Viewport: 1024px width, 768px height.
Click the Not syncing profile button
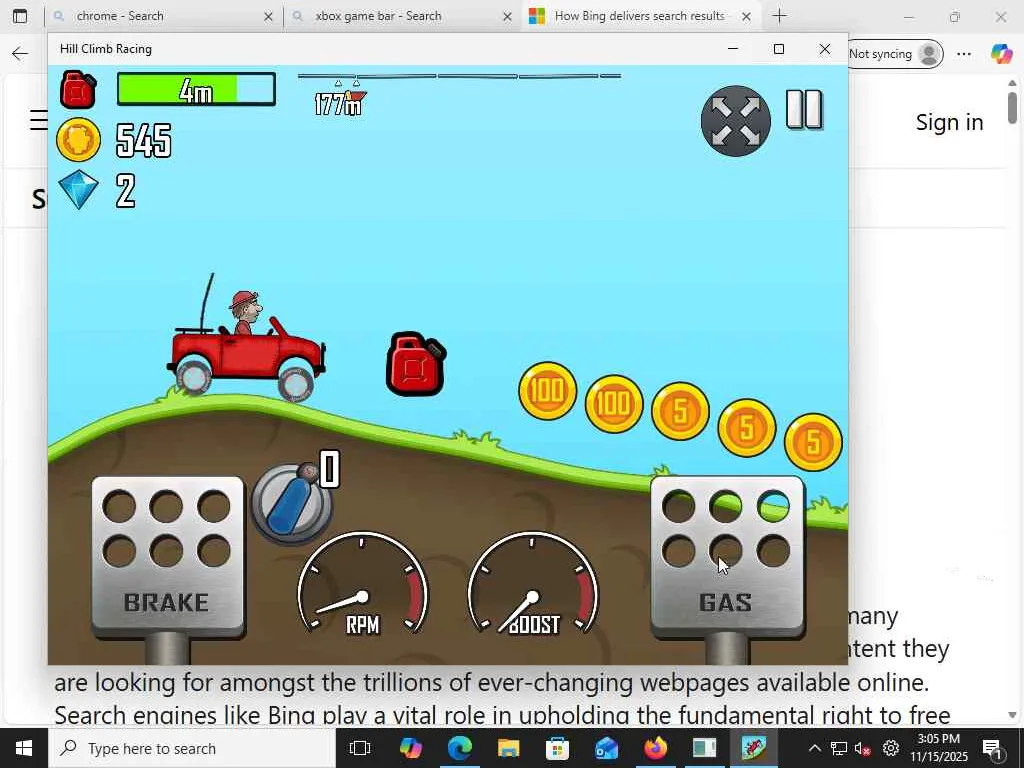895,54
